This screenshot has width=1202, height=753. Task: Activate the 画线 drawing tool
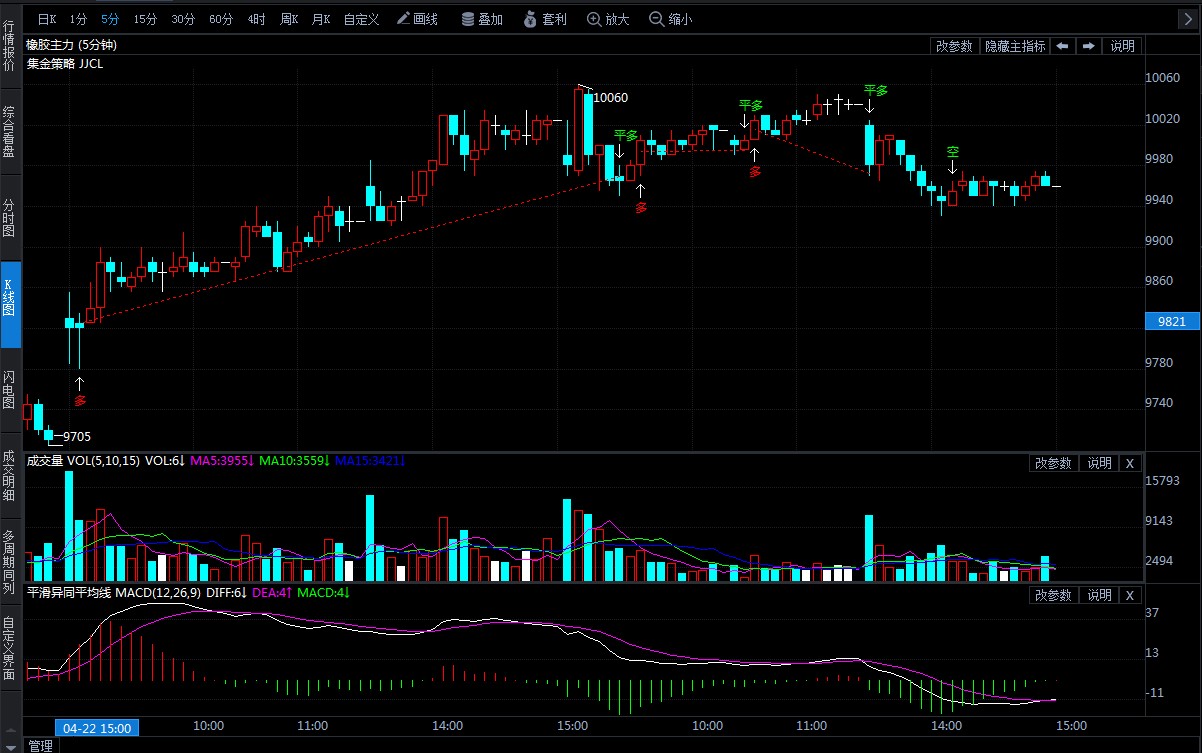pos(418,19)
